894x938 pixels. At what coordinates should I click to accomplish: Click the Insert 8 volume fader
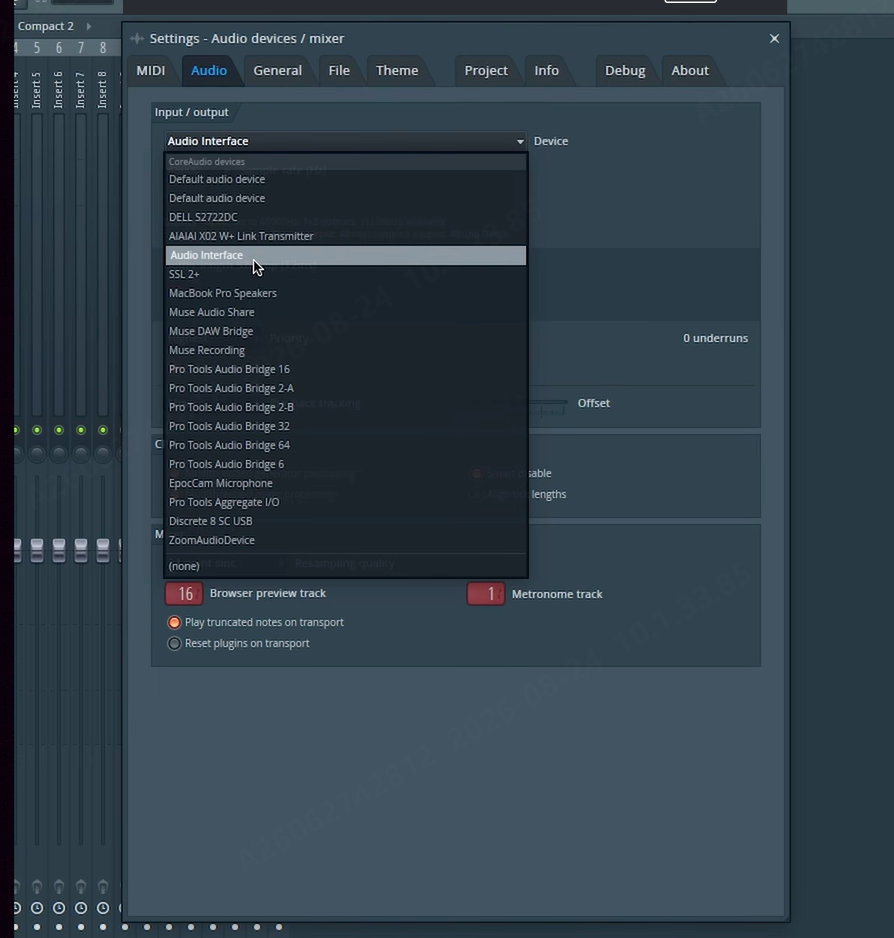tap(103, 550)
